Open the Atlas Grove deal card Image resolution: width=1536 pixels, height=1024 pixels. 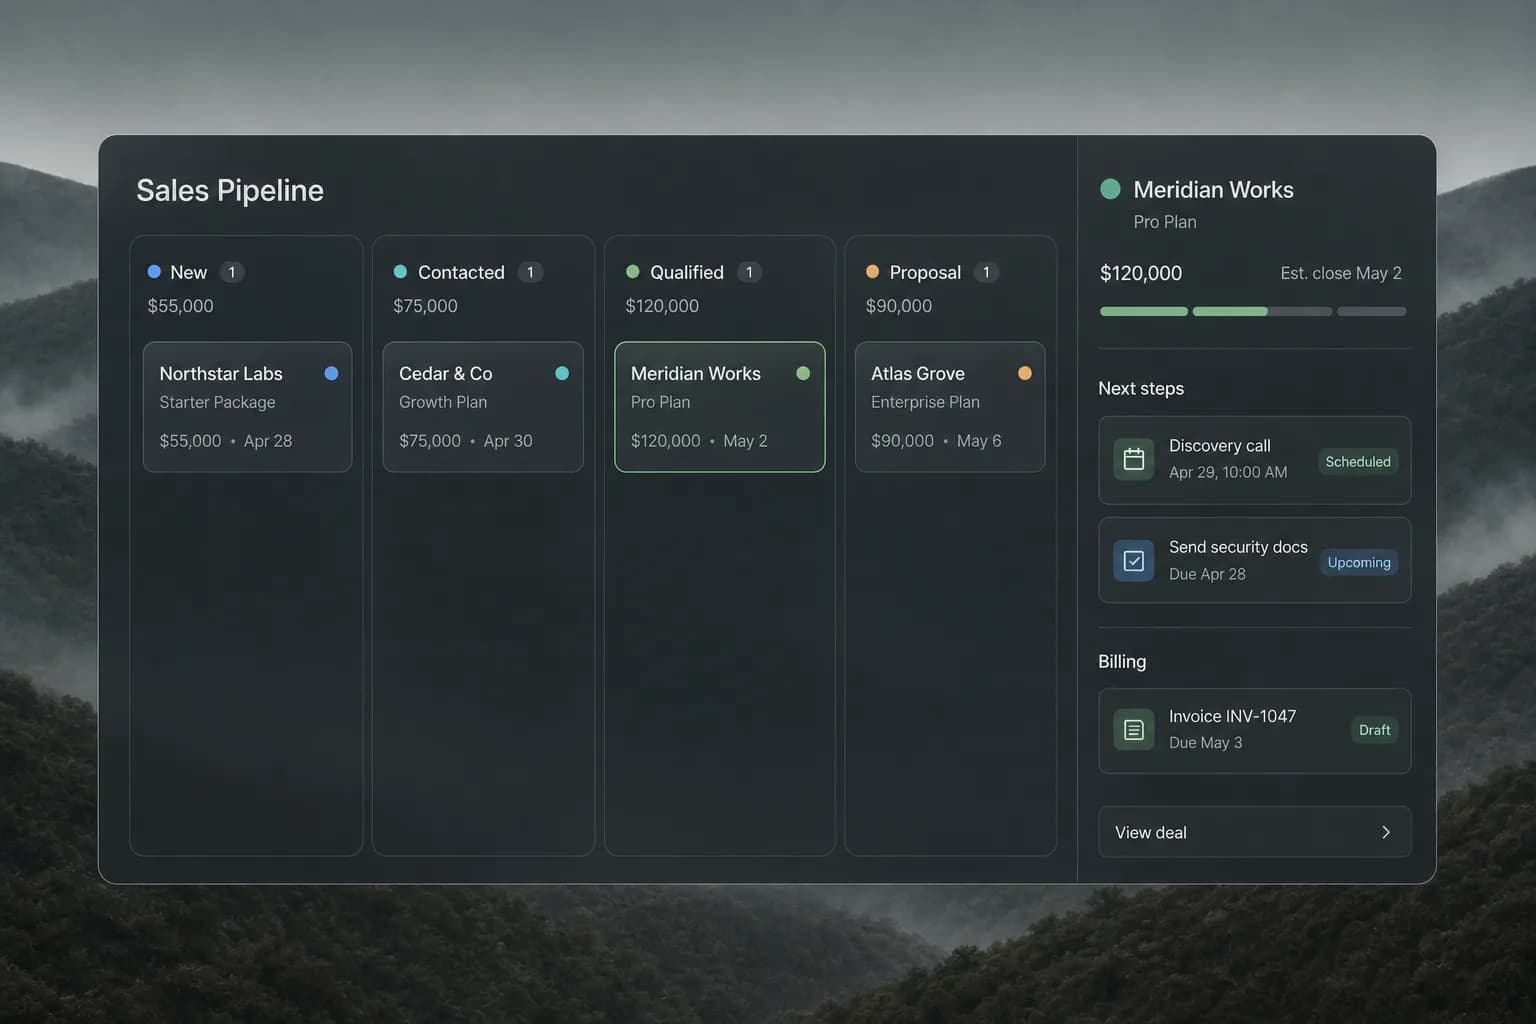point(950,407)
